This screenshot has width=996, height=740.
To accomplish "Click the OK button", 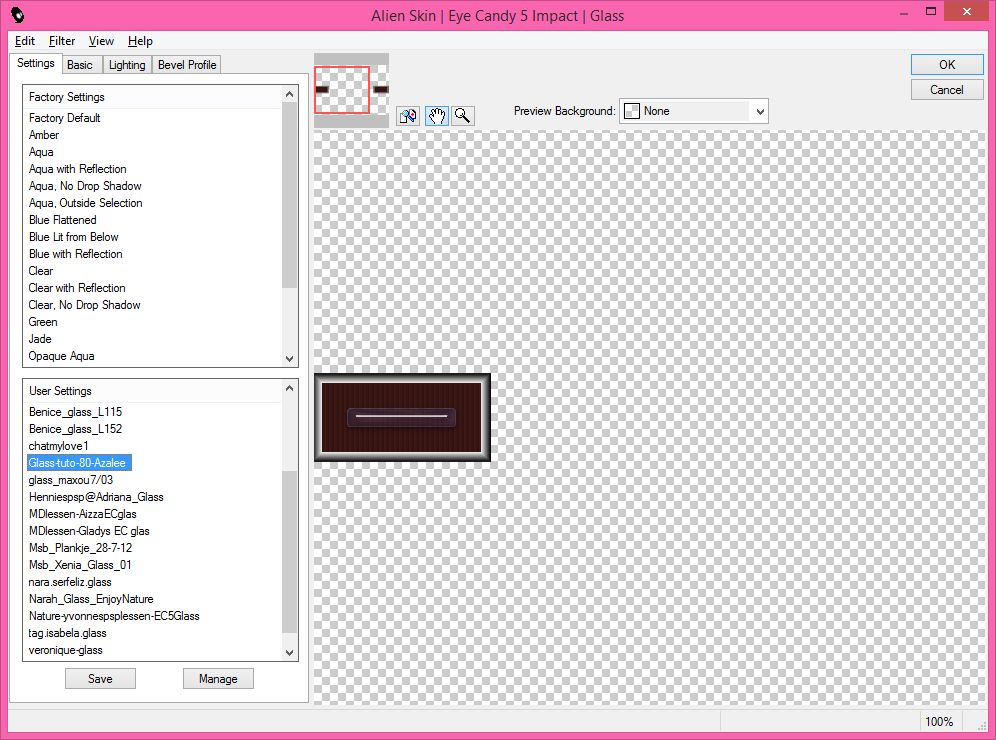I will 947,65.
